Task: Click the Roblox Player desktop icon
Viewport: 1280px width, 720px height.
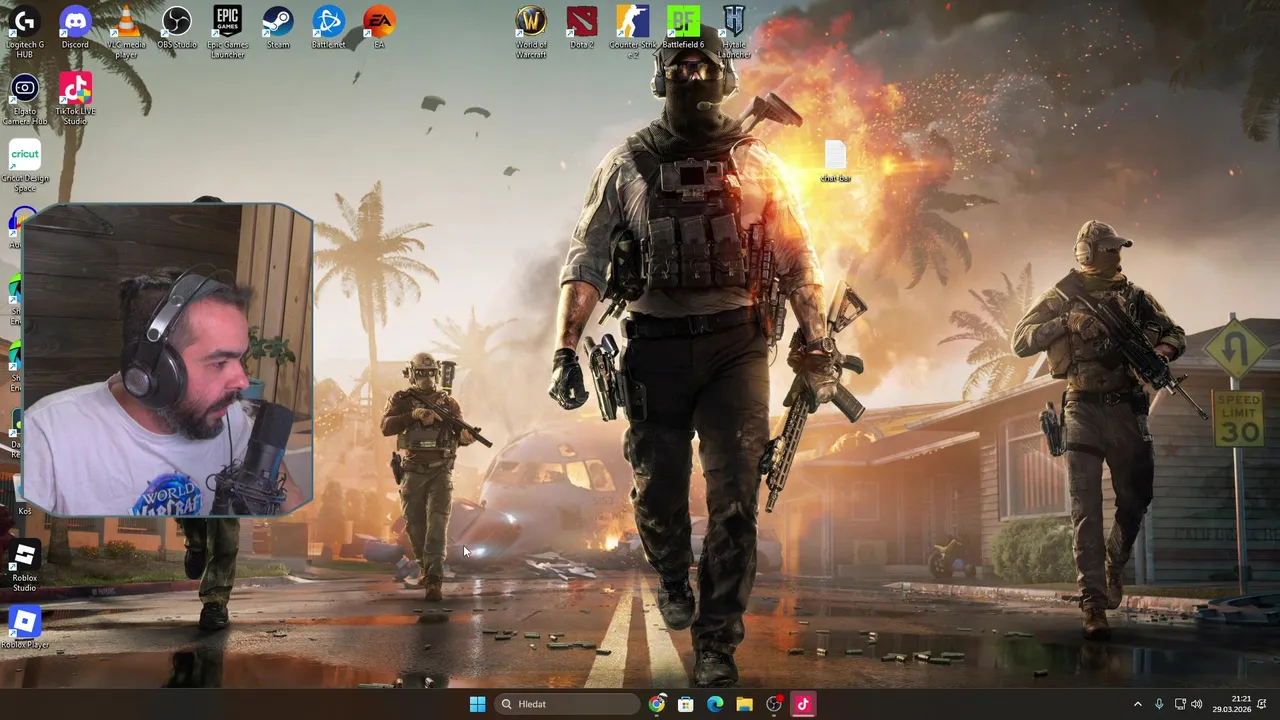Action: (25, 627)
